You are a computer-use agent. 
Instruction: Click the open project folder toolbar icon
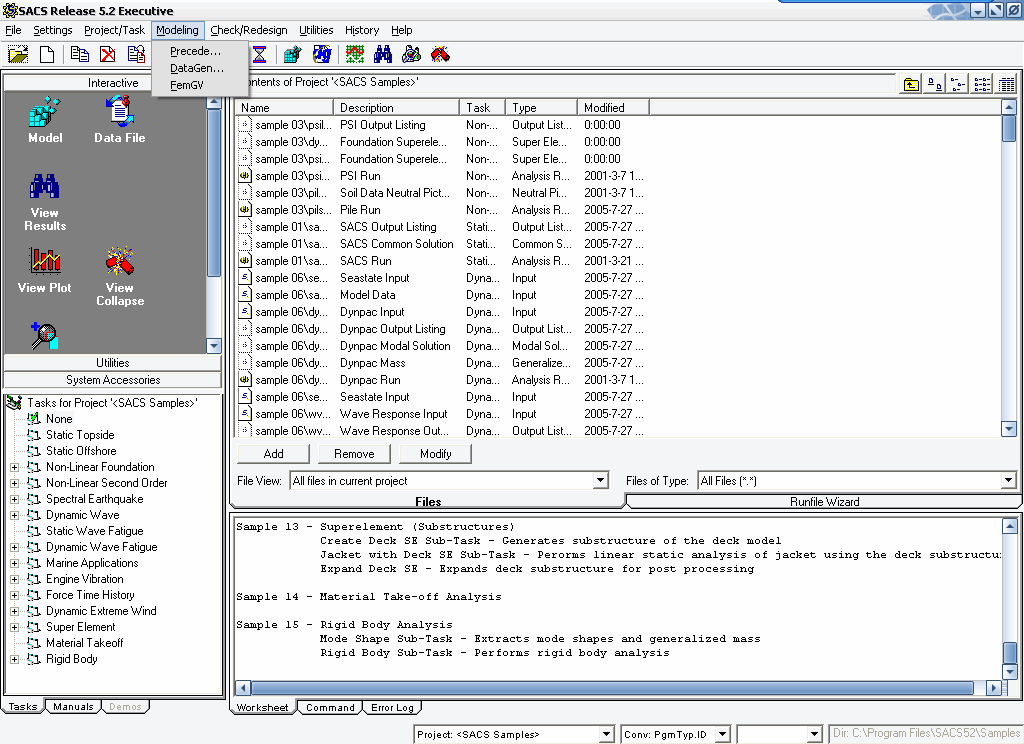tap(18, 54)
